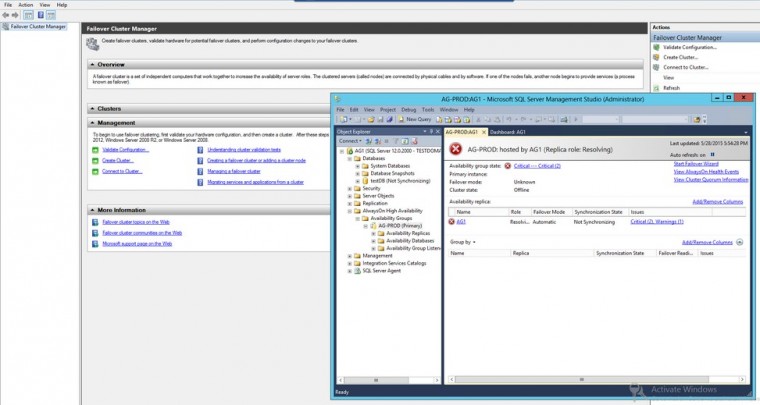Viewport: 760px width, 405px height.
Task: Select AG-PROD (Primary) availability group
Action: coord(400,226)
